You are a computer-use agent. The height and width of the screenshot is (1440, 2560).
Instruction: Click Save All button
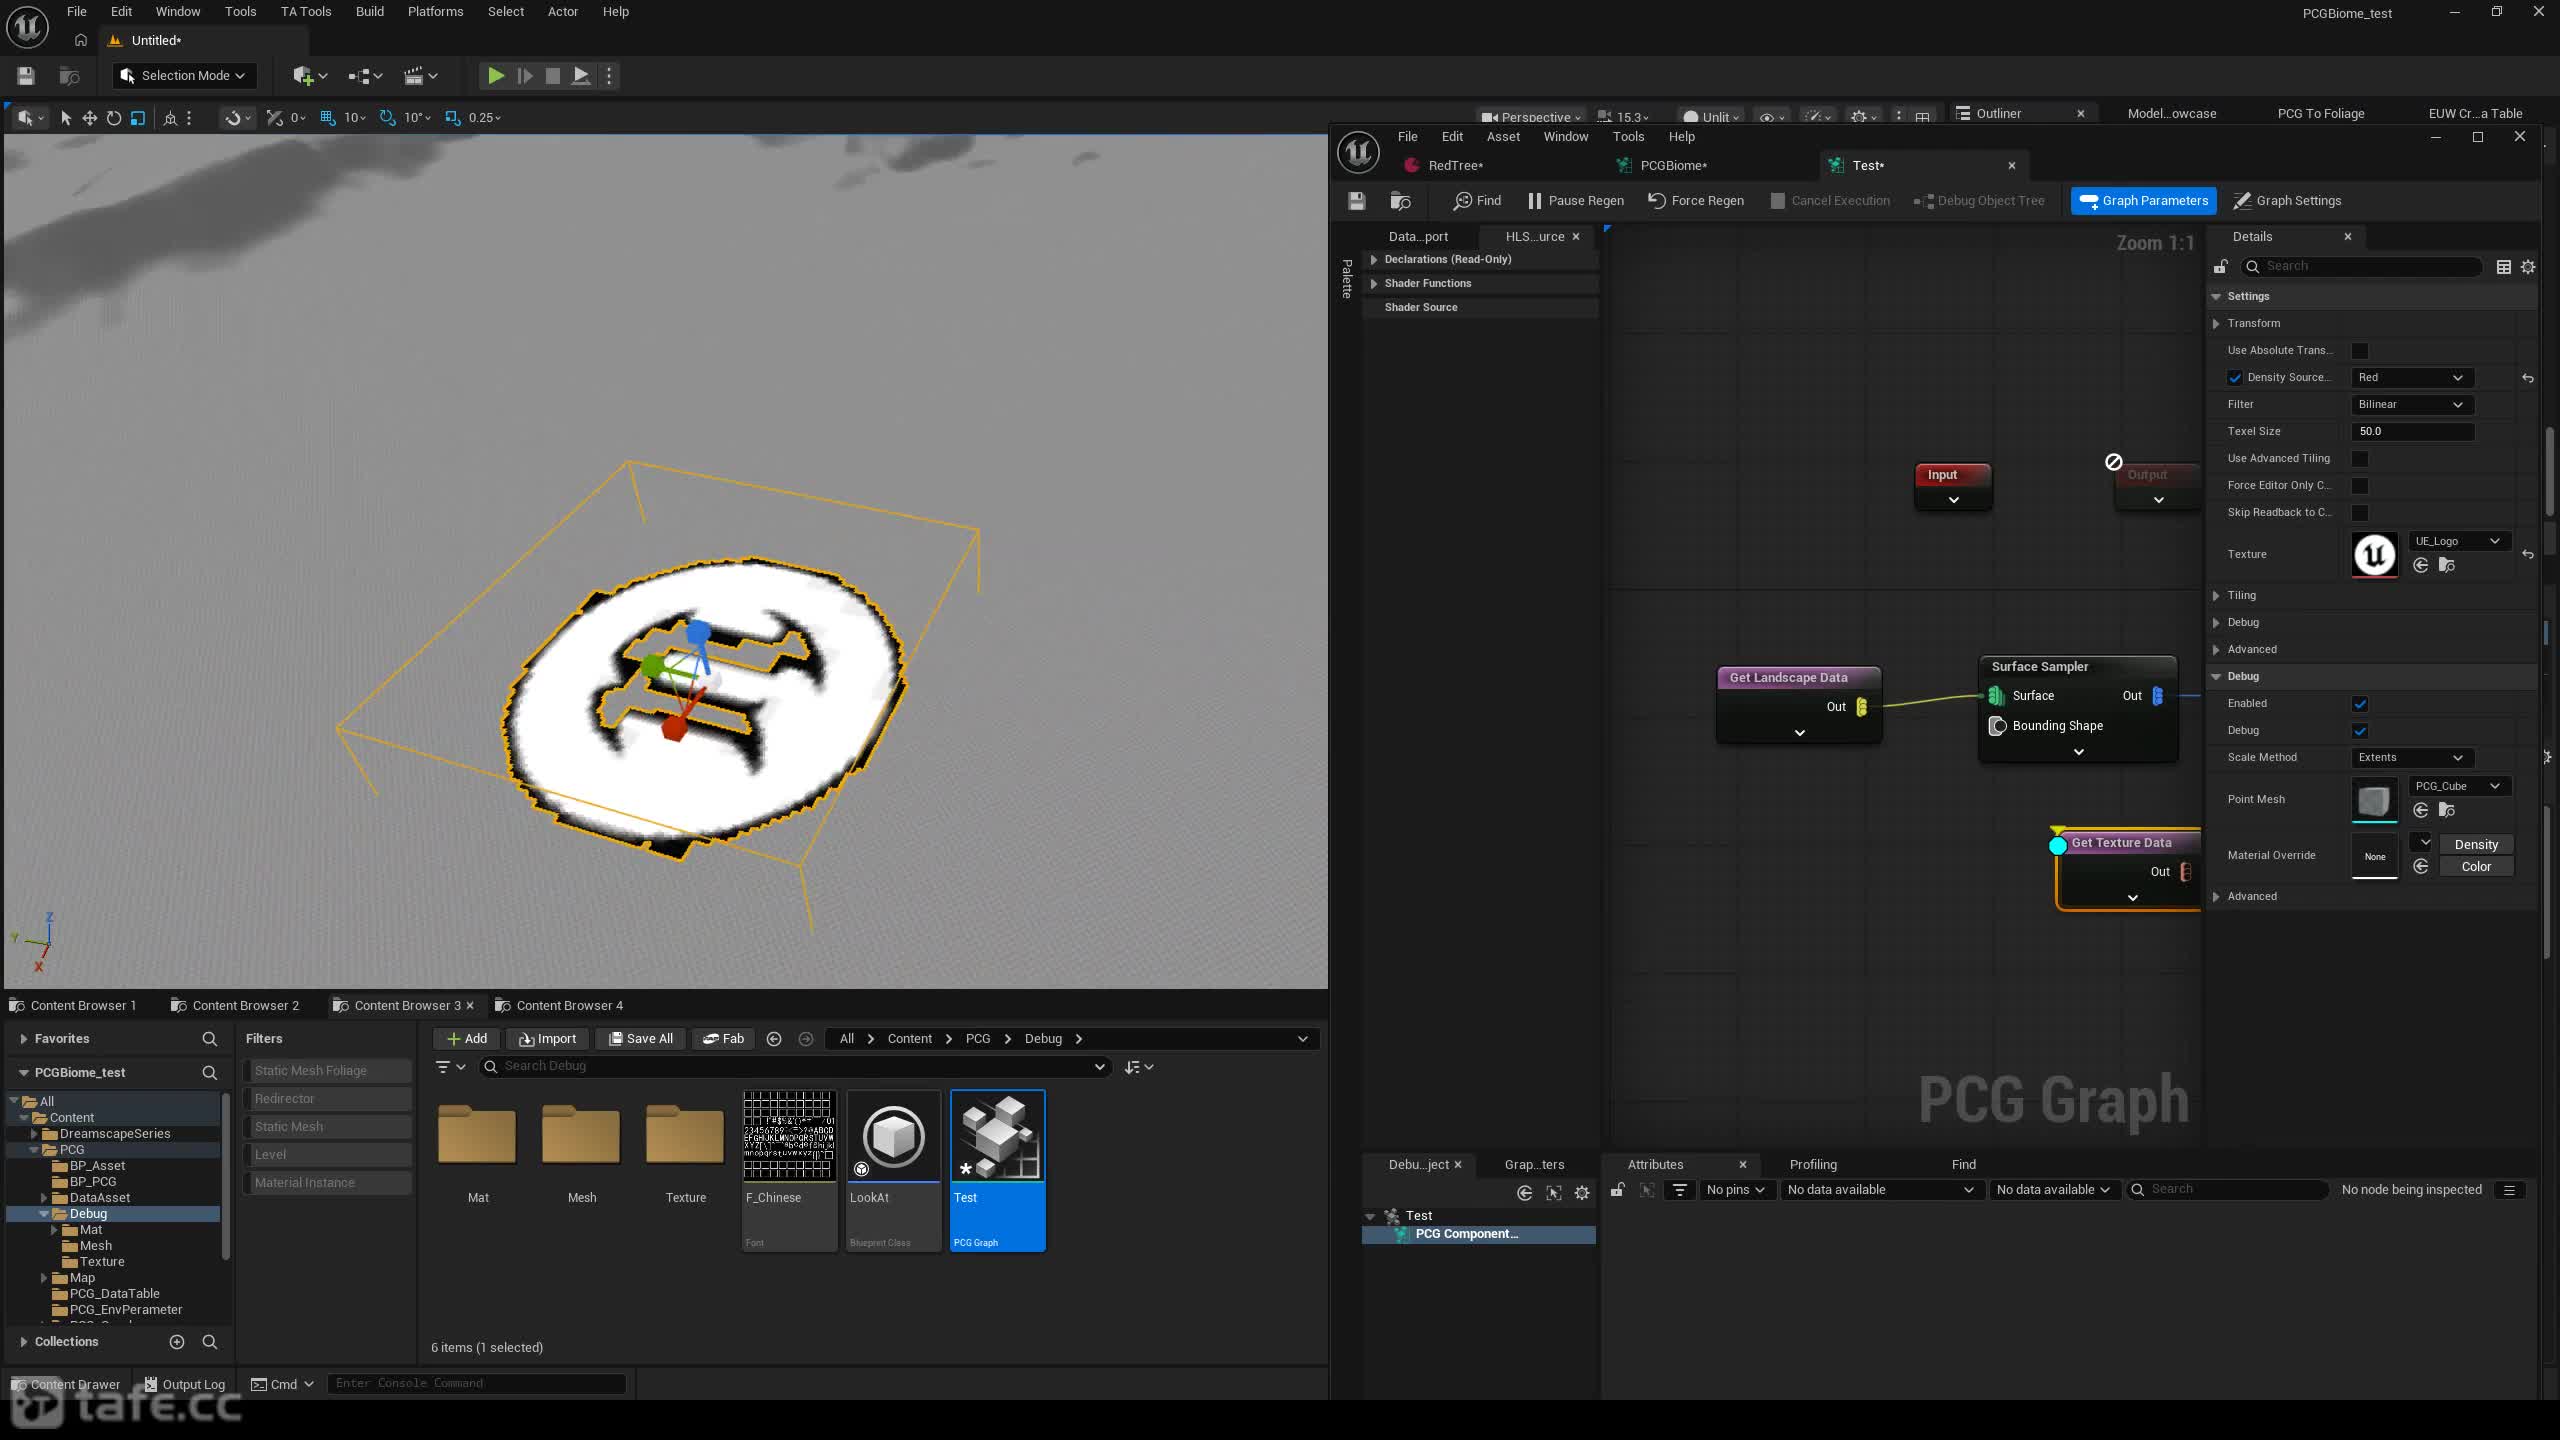click(x=641, y=1039)
